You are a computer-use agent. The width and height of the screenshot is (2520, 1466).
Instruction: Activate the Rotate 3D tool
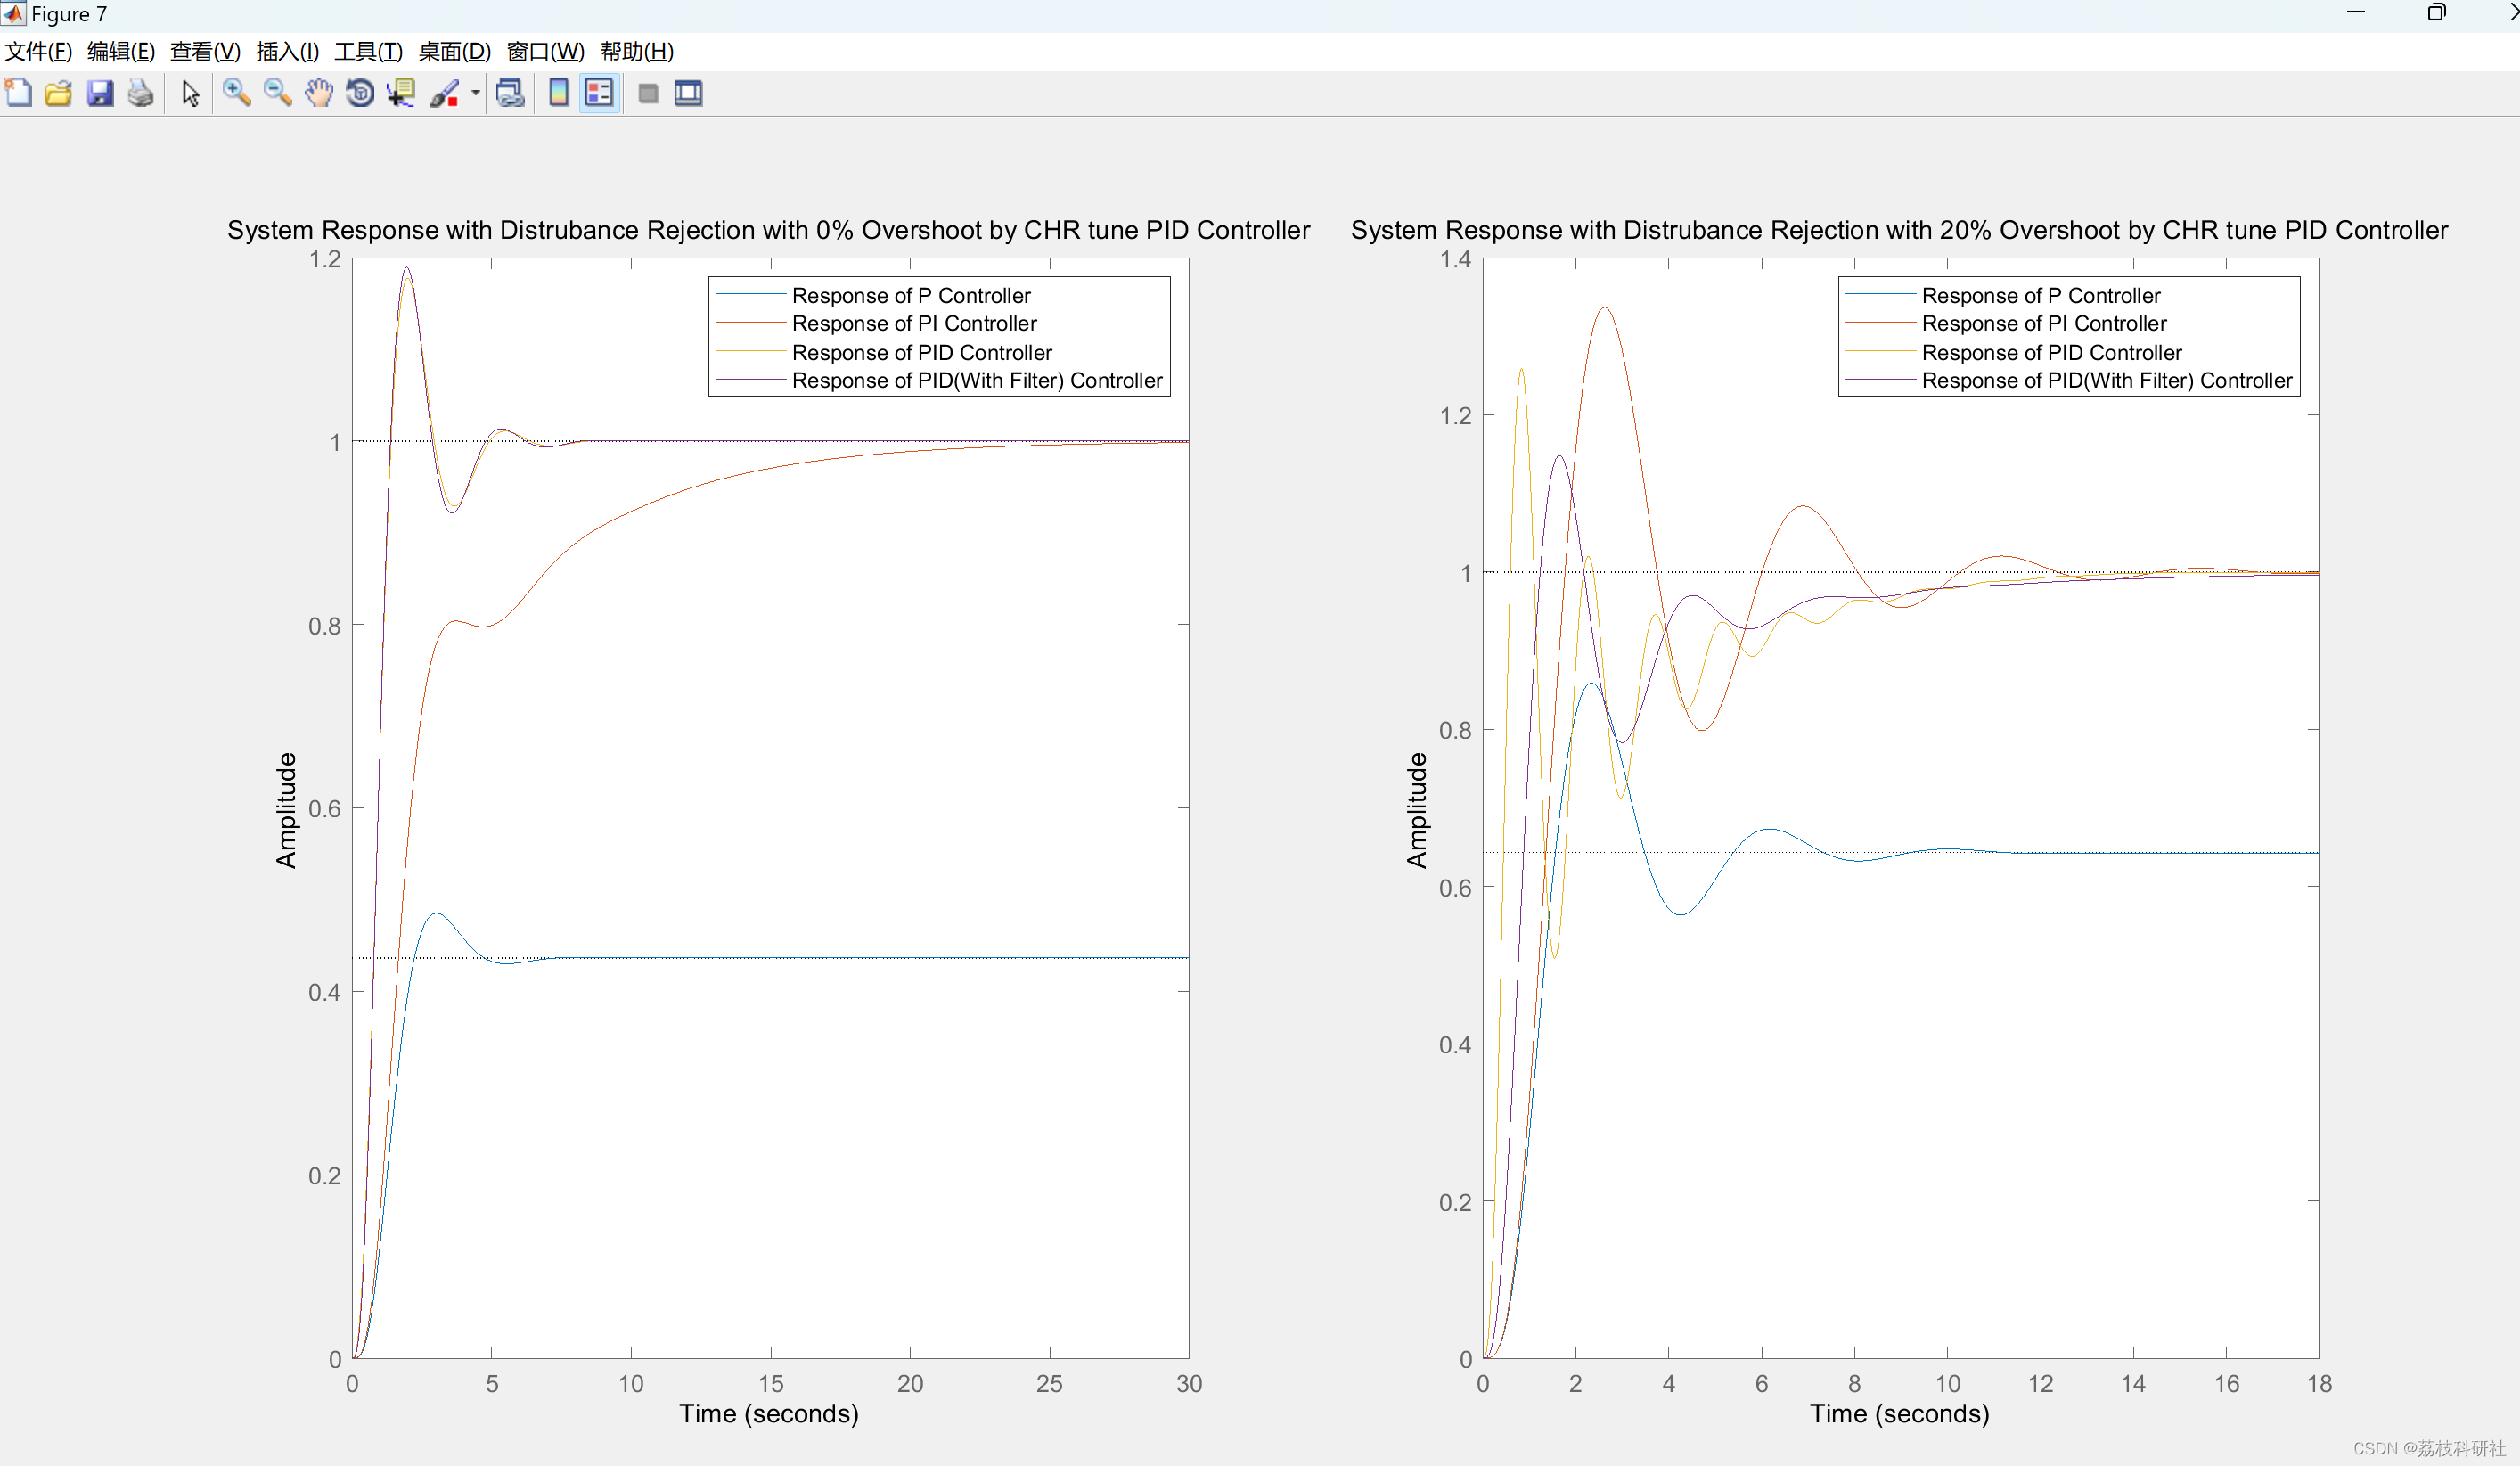pyautogui.click(x=359, y=93)
